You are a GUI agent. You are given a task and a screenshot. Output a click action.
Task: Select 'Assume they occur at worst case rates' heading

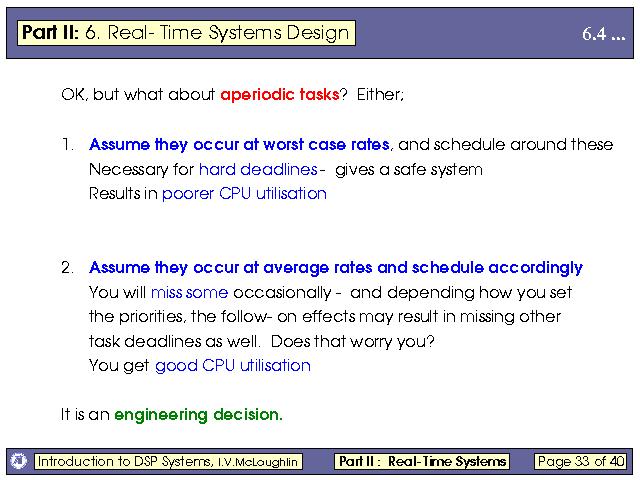point(239,144)
